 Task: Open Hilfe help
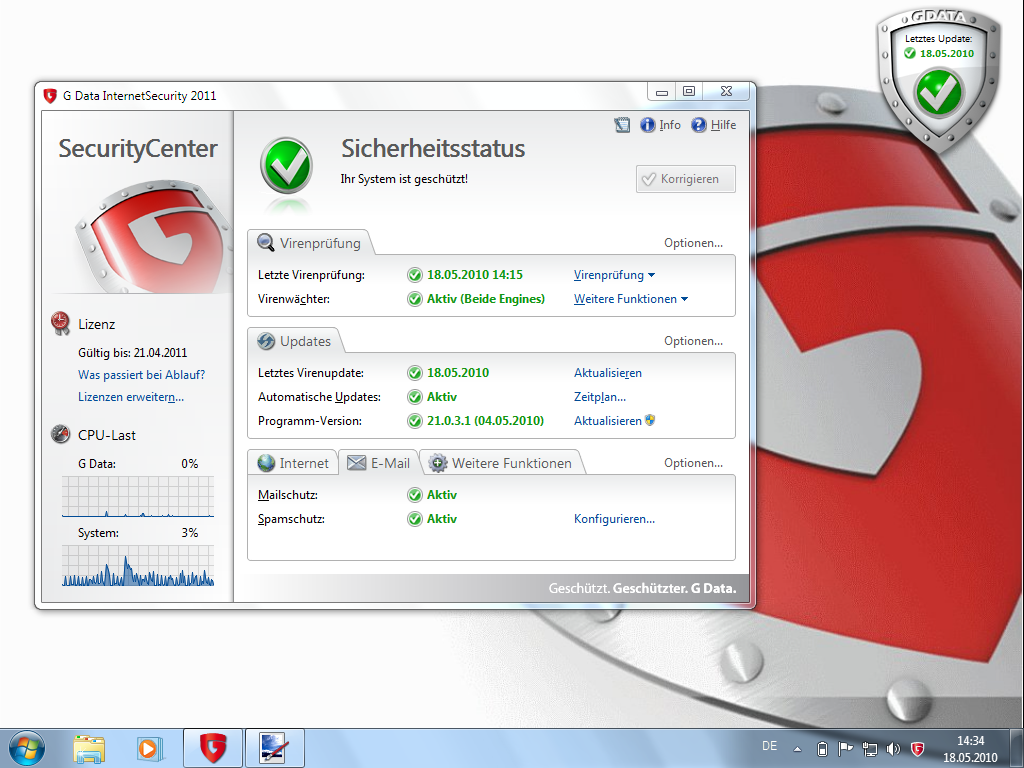[x=713, y=125]
